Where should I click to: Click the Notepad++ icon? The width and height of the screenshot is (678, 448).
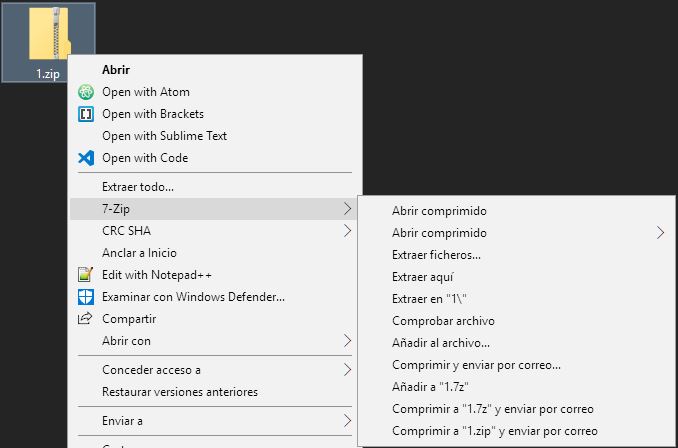[86, 275]
